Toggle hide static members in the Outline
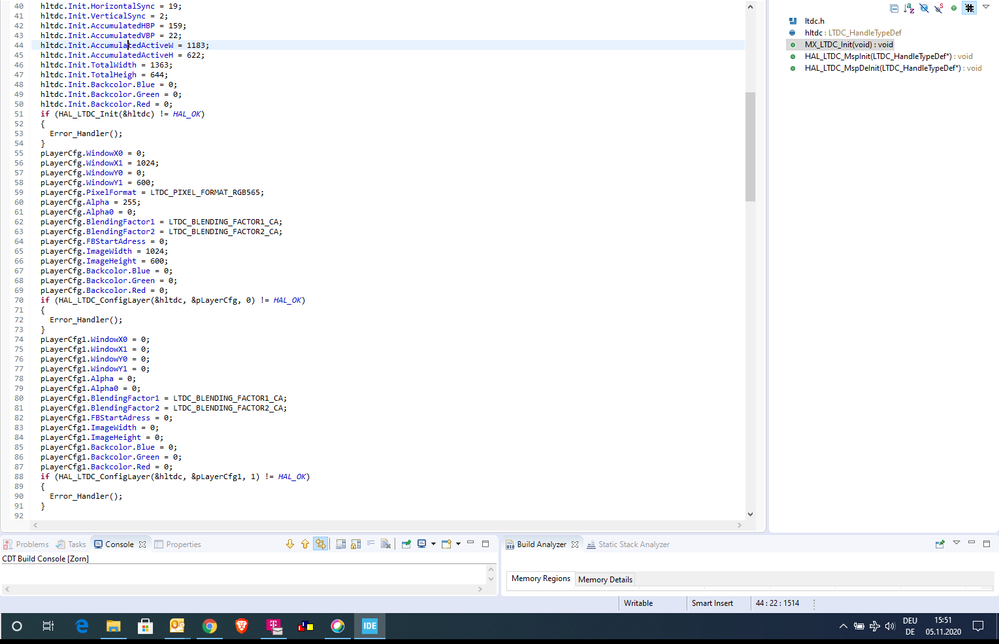Viewport: 999px width, 644px height. [938, 8]
